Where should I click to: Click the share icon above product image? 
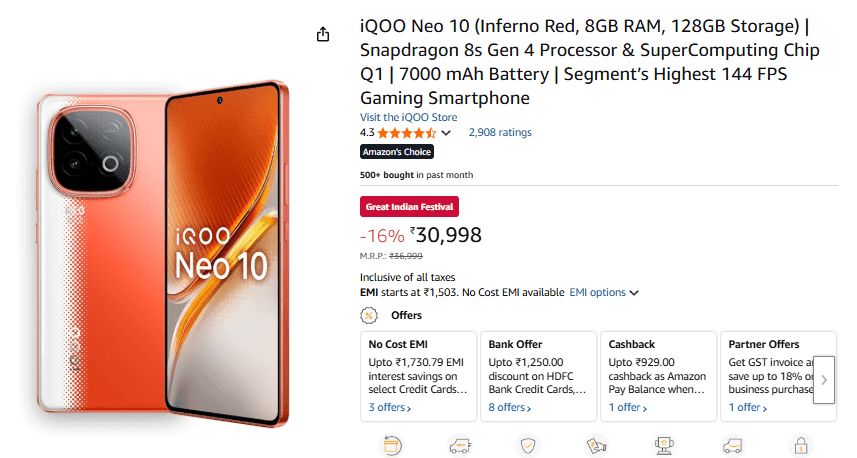point(323,35)
